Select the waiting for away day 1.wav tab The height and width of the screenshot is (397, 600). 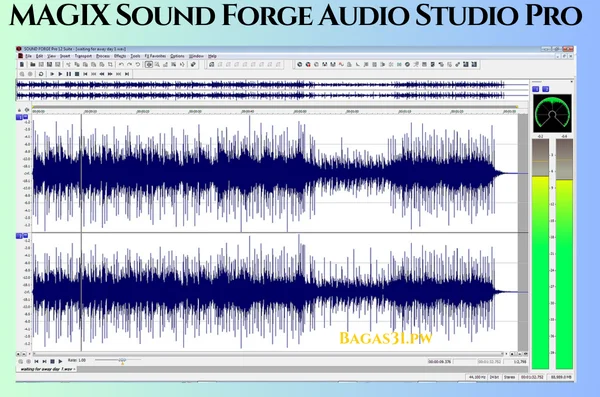(46, 369)
